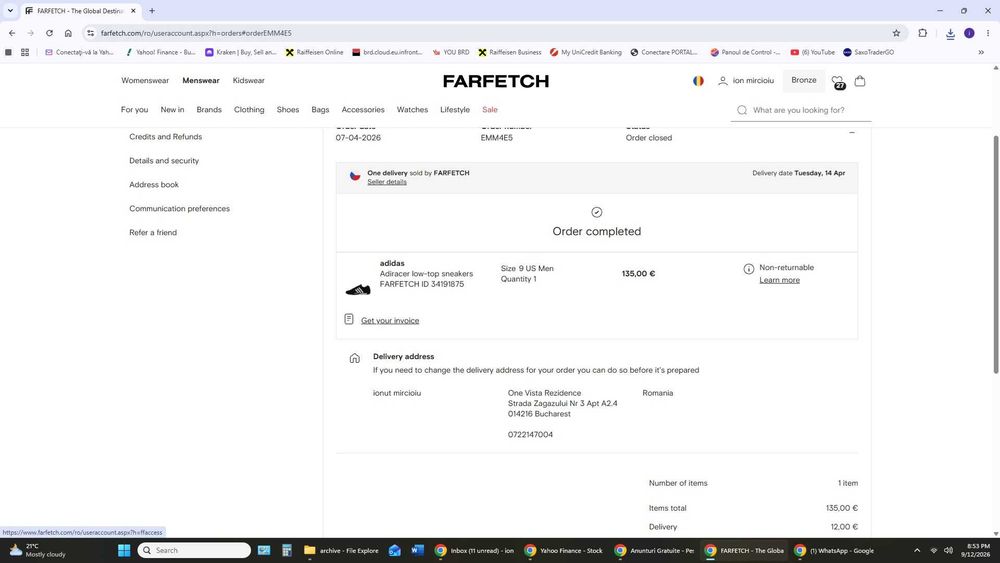The width and height of the screenshot is (1000, 563).
Task: Click the adidas sneaker thumbnail
Action: (x=358, y=289)
